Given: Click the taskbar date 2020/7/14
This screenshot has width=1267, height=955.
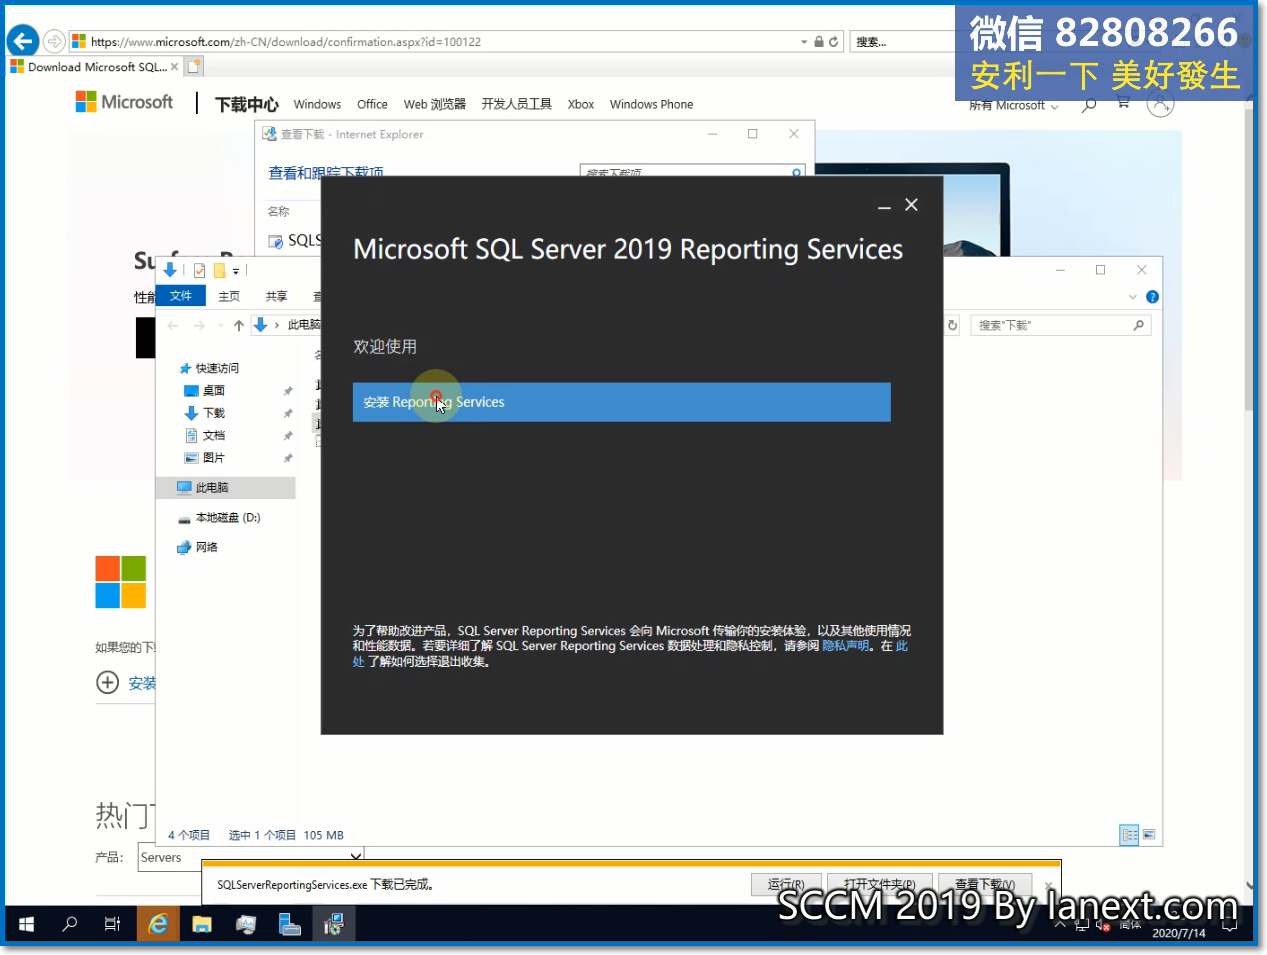Looking at the screenshot, I should tap(1178, 933).
